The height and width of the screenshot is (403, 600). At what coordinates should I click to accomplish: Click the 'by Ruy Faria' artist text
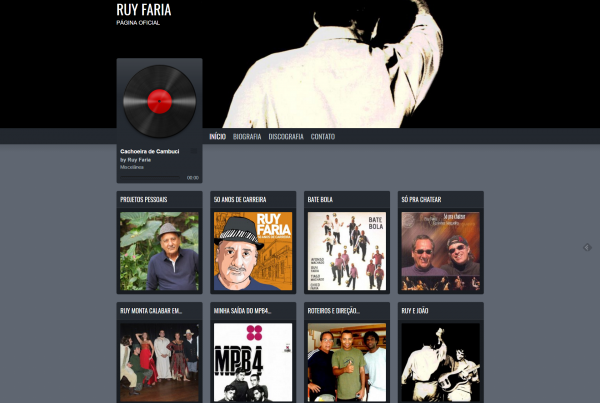(x=135, y=160)
